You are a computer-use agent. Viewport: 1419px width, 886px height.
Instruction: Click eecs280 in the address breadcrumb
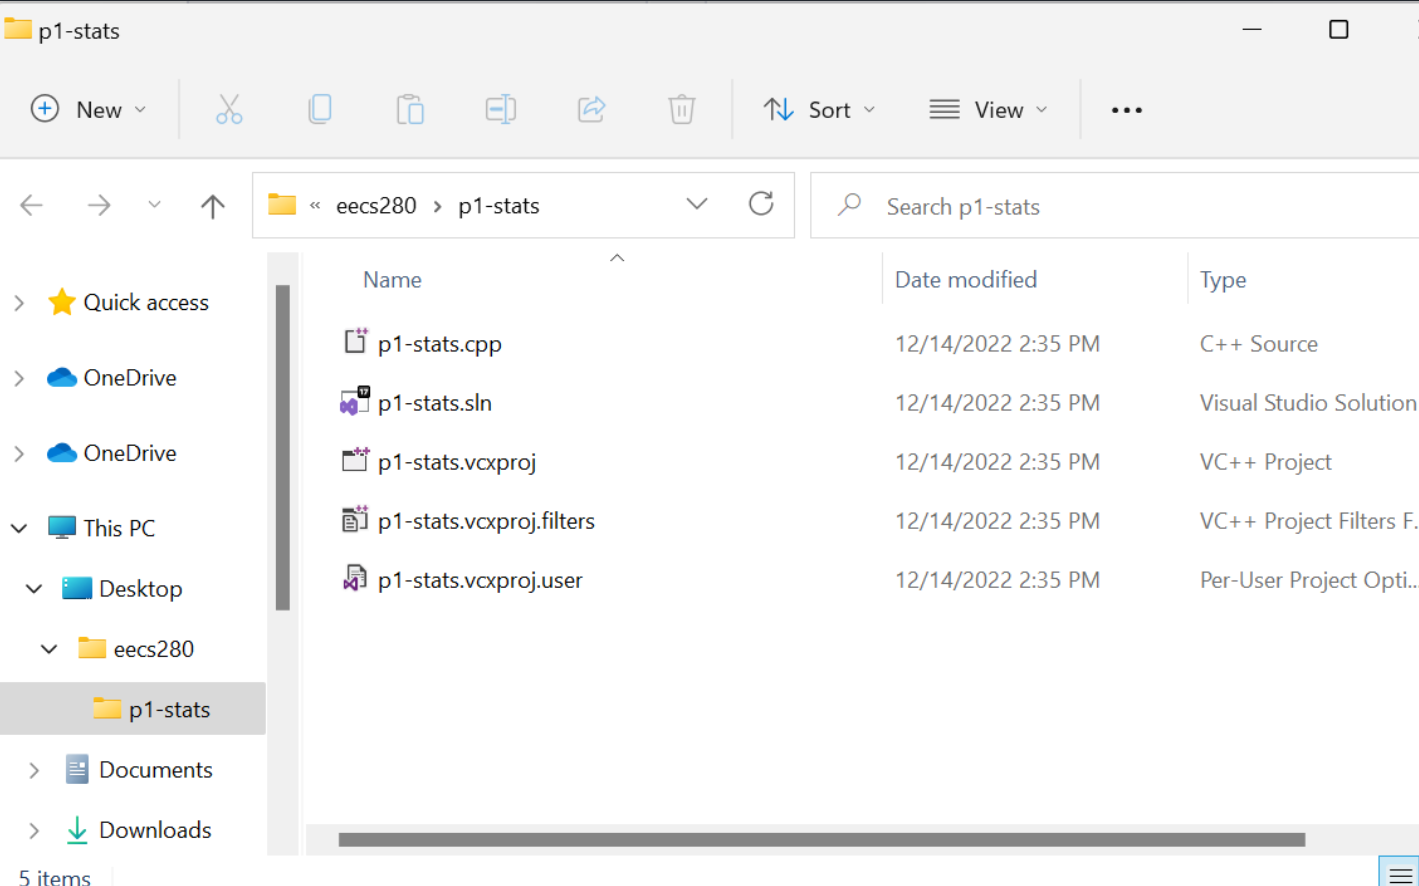coord(376,206)
